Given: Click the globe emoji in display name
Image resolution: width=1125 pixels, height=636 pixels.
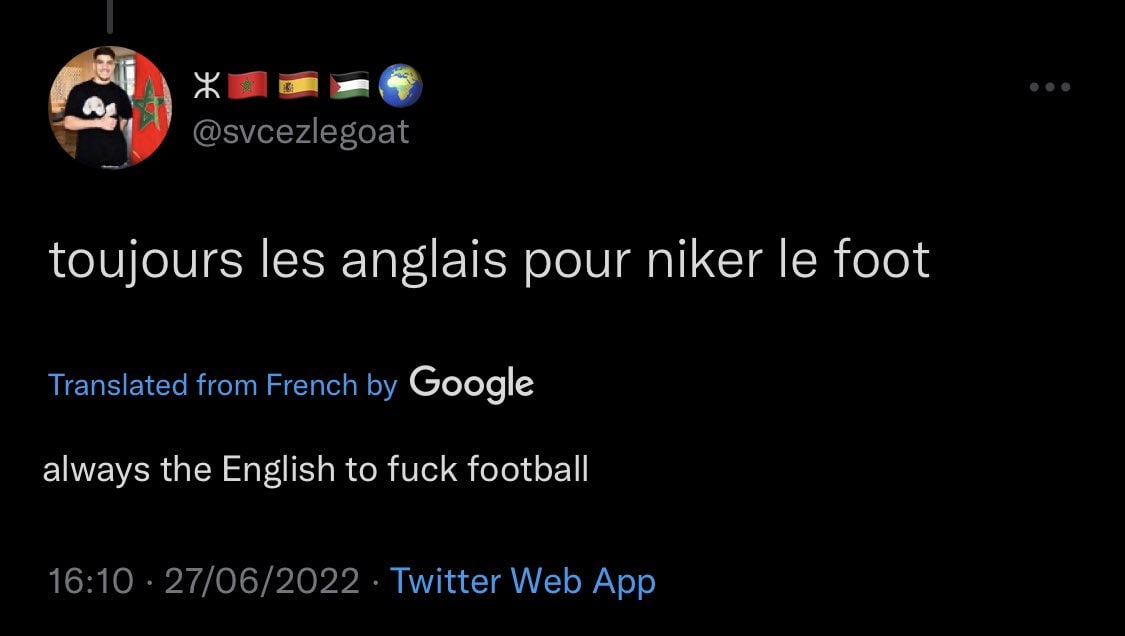Looking at the screenshot, I should click(400, 87).
